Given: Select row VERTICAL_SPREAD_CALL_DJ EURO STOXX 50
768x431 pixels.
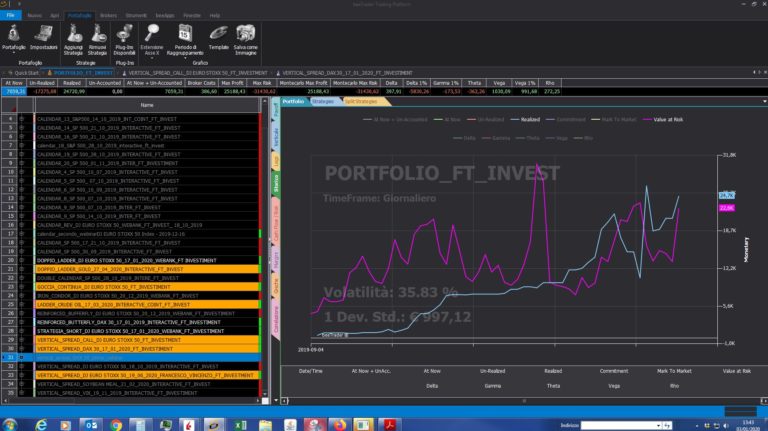Looking at the screenshot, I should click(x=147, y=340).
